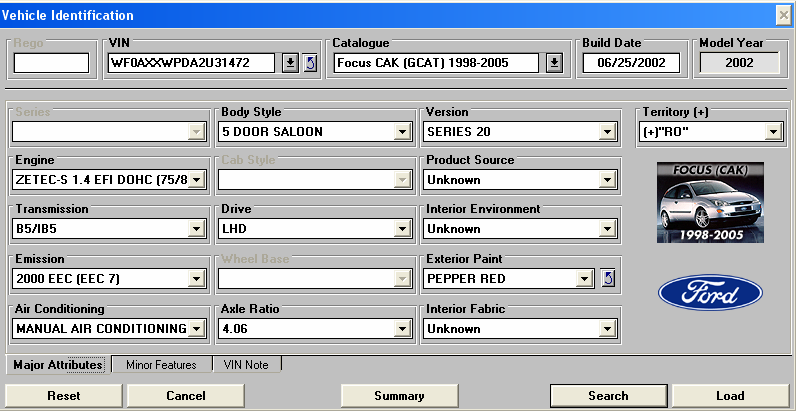Image resolution: width=796 pixels, height=411 pixels.
Task: Expand the Territory (+) dropdown
Action: coord(773,131)
